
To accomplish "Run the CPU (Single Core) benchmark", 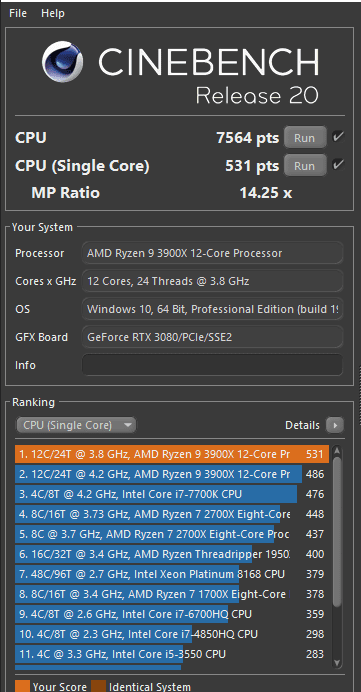I will 305,165.
